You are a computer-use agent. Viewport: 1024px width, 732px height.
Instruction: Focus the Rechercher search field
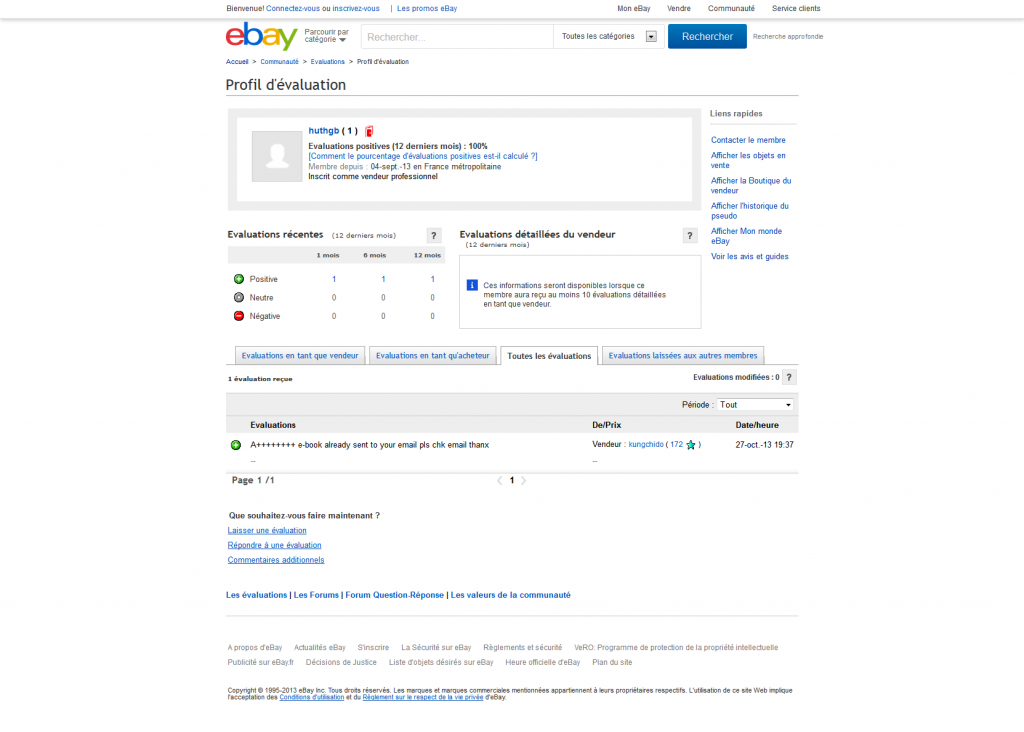coord(457,37)
